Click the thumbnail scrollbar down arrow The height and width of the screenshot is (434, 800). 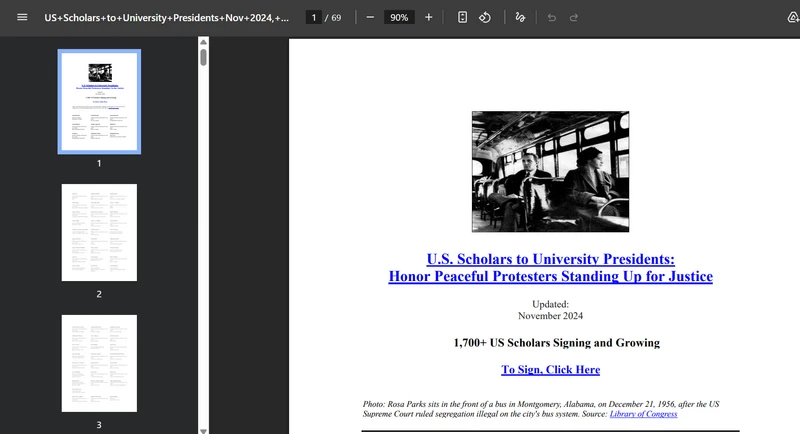(x=204, y=431)
